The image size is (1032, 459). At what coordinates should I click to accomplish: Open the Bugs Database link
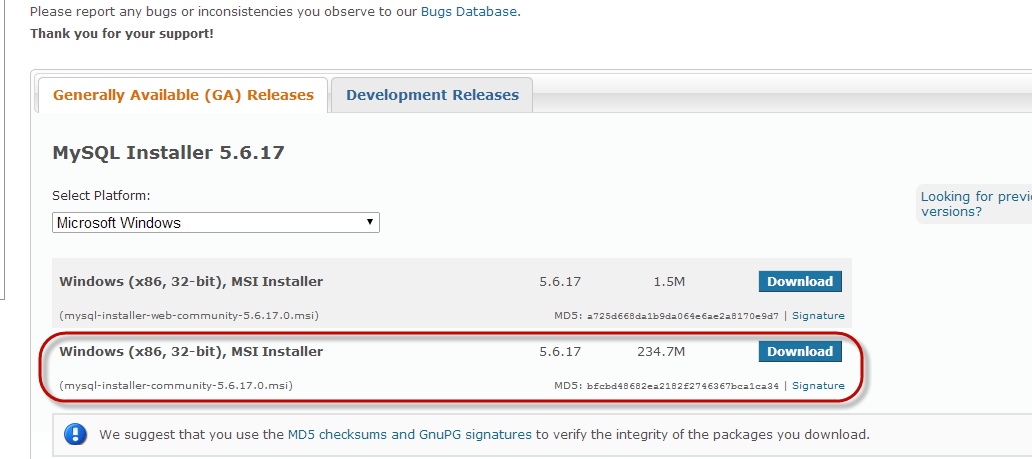coord(487,12)
